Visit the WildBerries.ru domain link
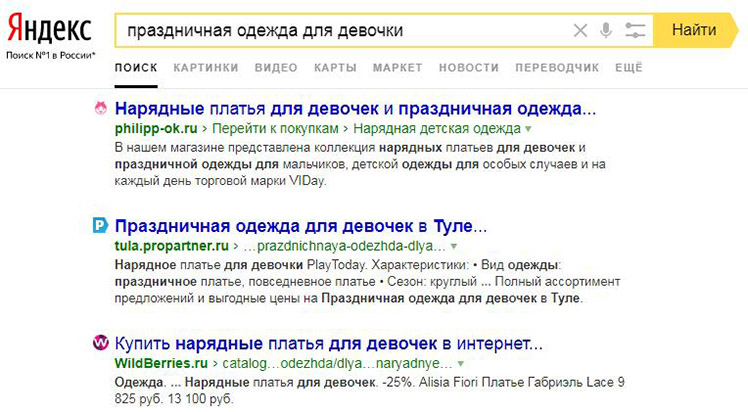 161,363
